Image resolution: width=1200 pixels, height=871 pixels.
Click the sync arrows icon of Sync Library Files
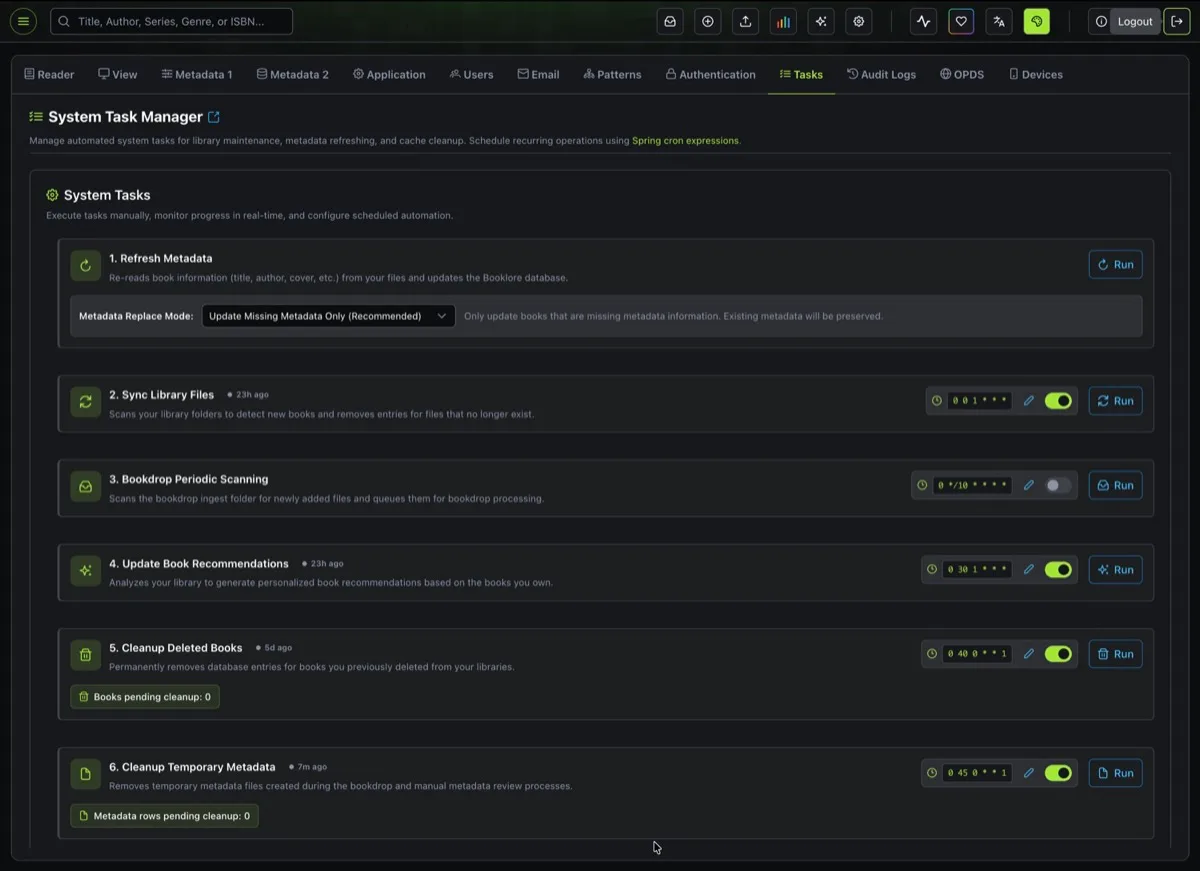point(85,401)
